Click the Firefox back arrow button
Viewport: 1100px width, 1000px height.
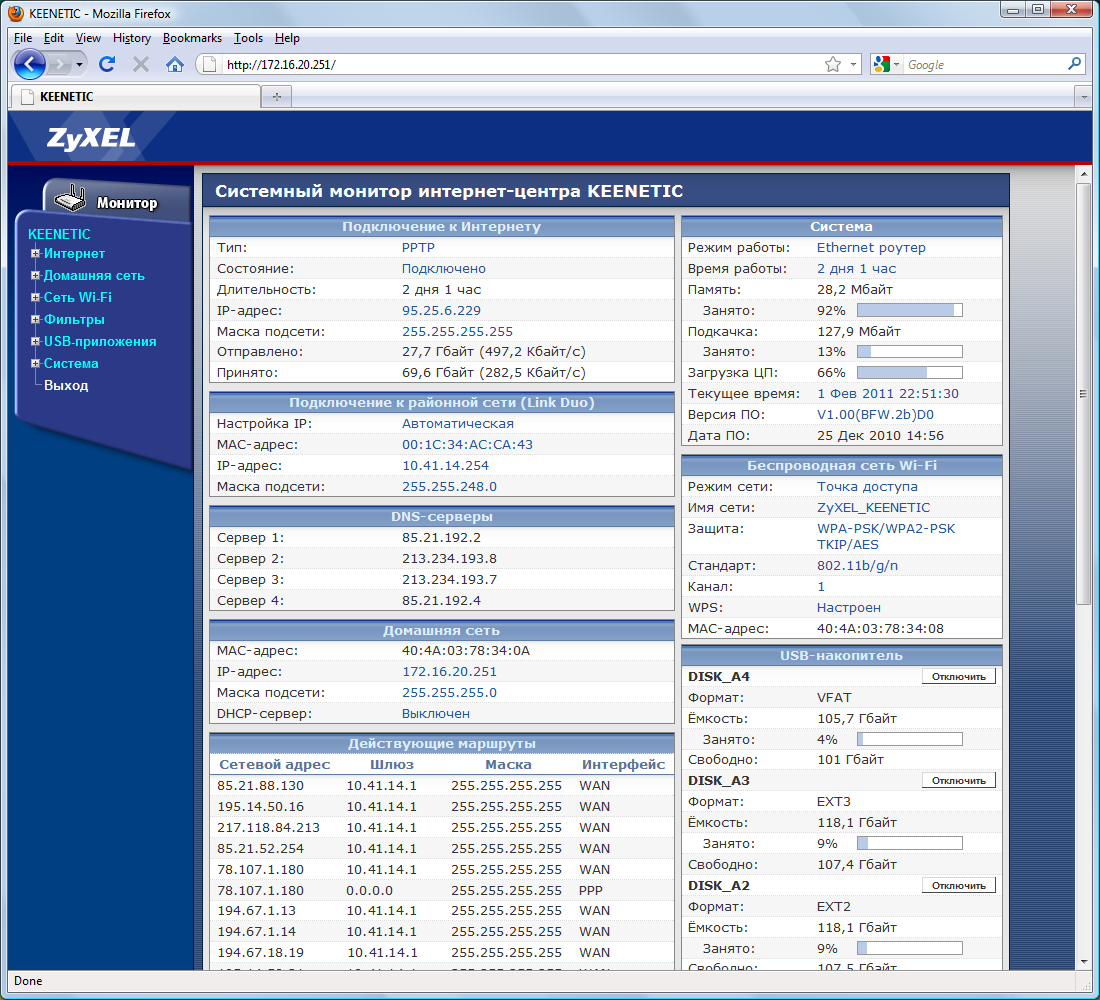(30, 64)
